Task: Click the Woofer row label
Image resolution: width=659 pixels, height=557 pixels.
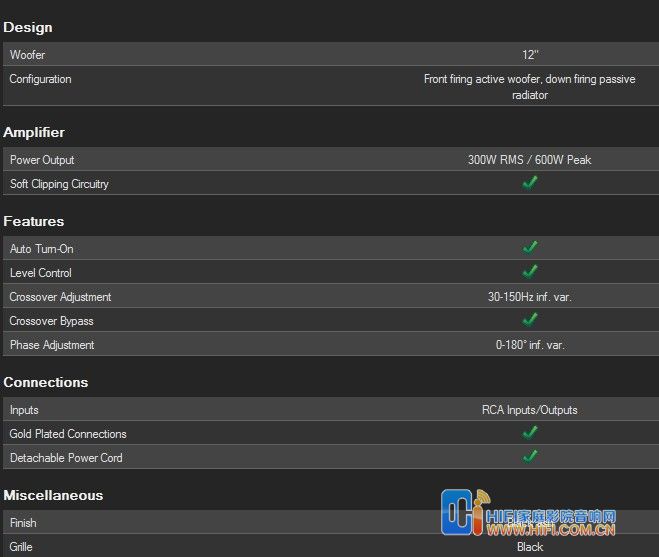Action: point(27,55)
